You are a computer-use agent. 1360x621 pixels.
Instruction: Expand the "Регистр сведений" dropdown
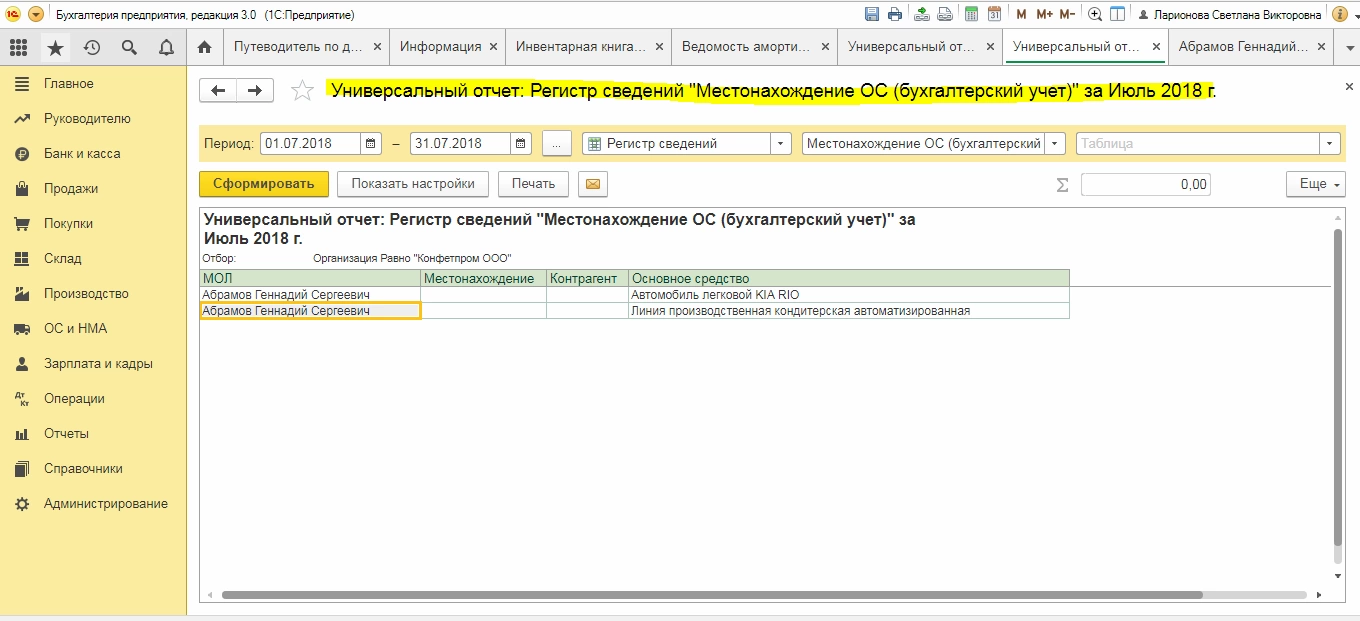click(x=781, y=143)
